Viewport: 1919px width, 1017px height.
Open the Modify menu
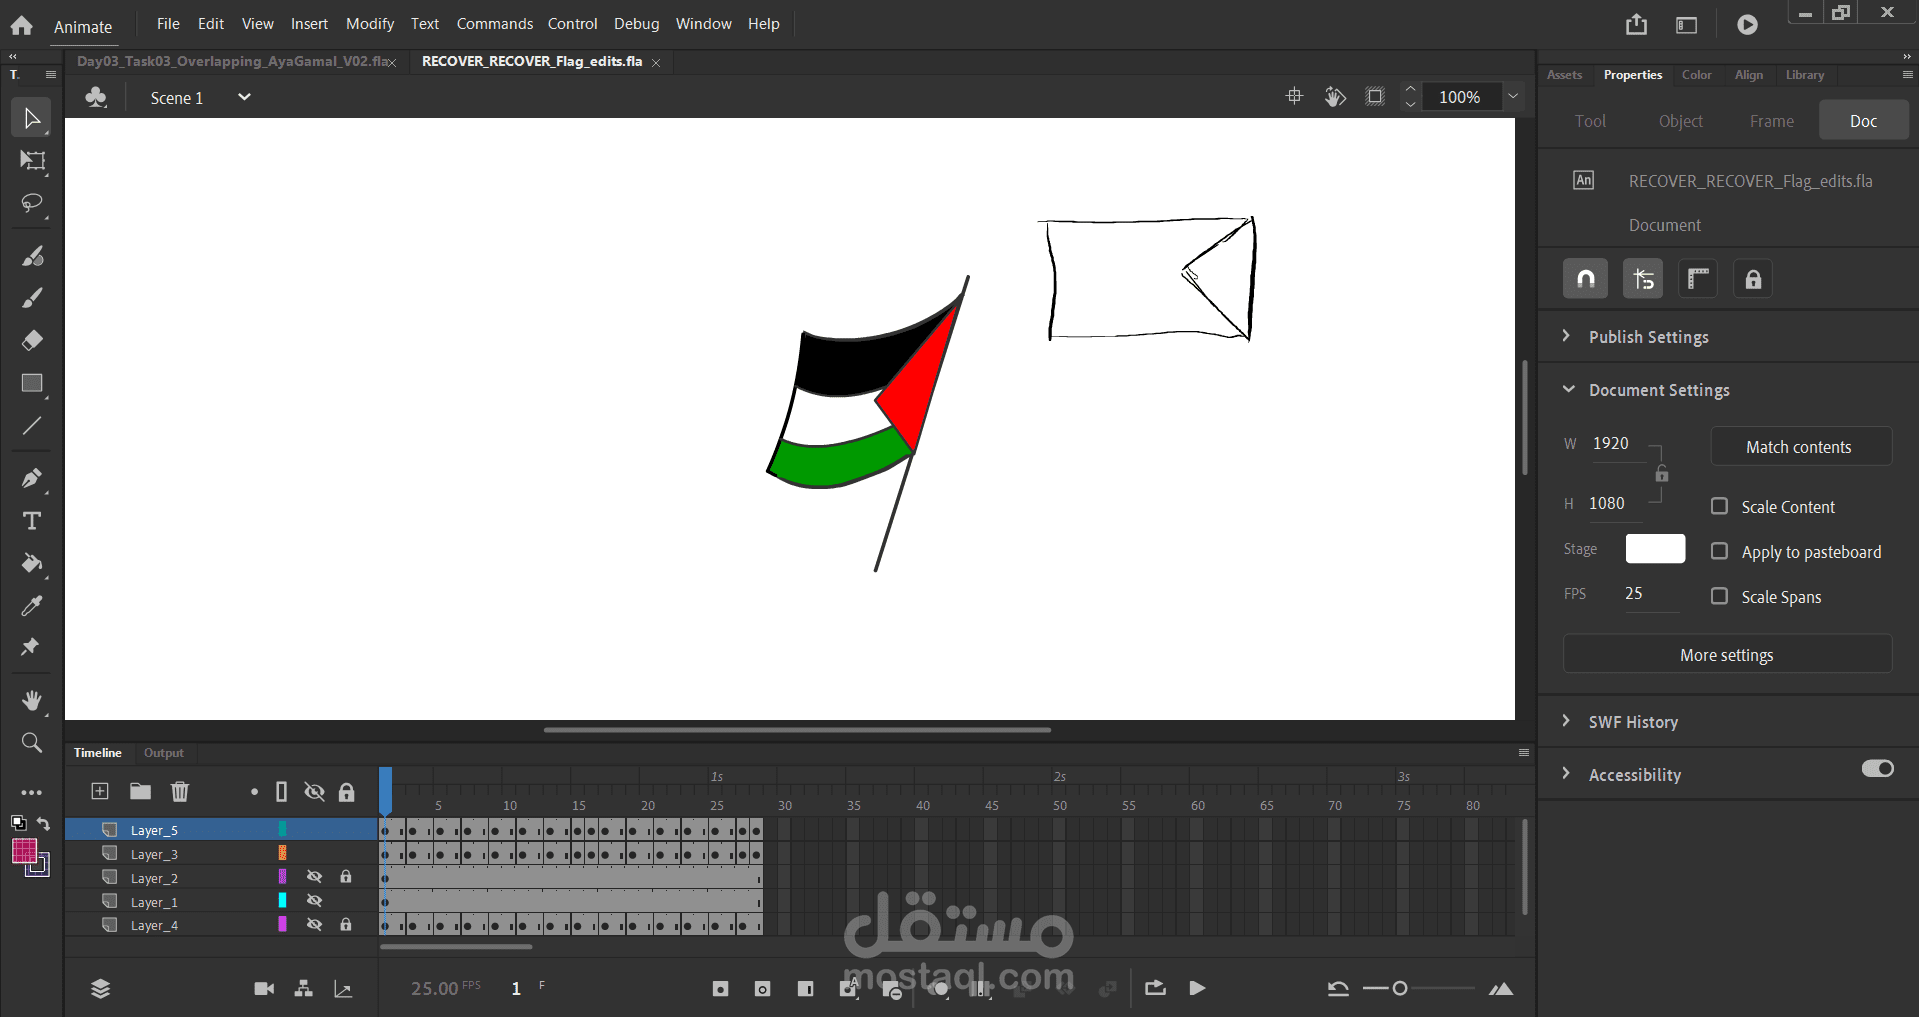(x=370, y=24)
